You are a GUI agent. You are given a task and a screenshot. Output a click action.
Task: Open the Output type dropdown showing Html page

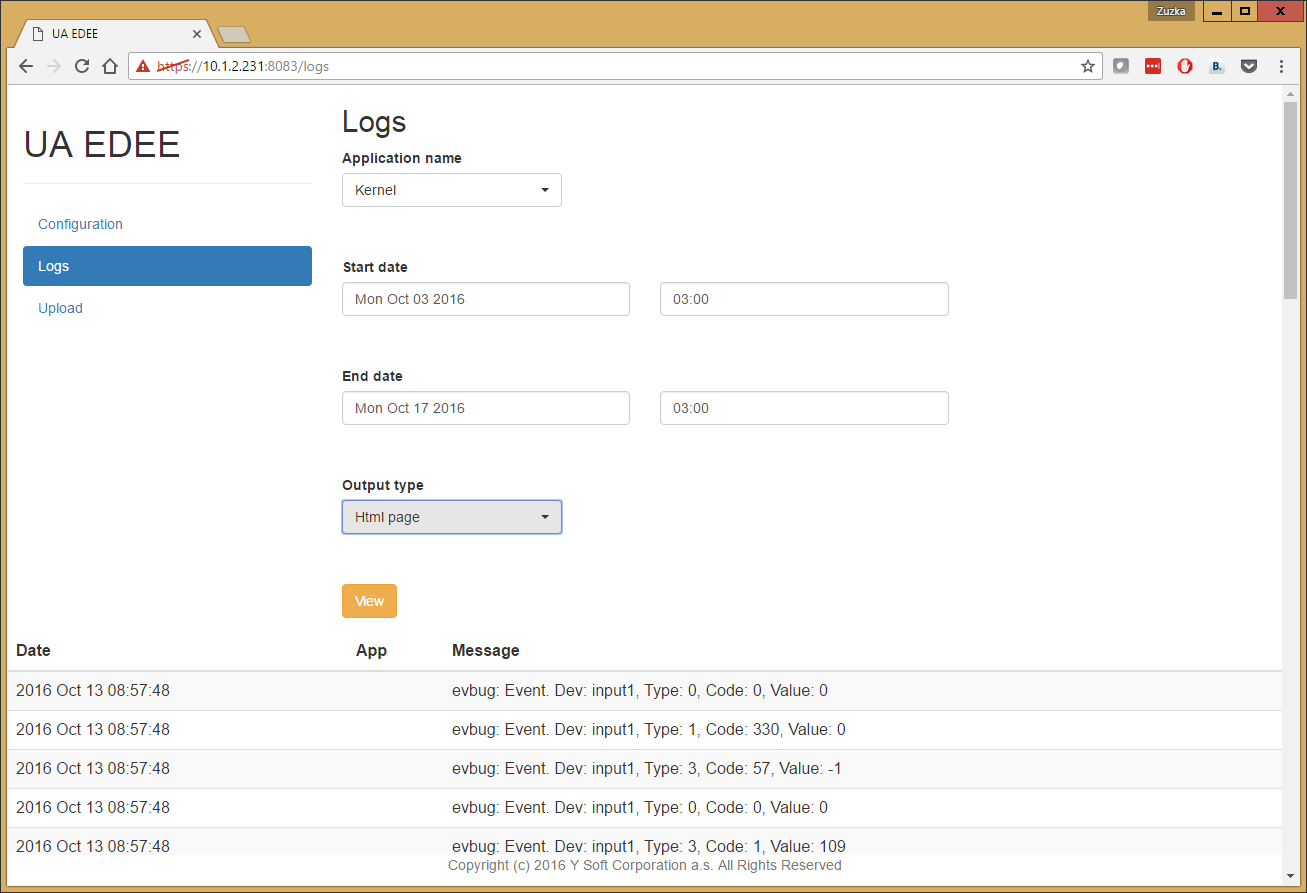452,517
